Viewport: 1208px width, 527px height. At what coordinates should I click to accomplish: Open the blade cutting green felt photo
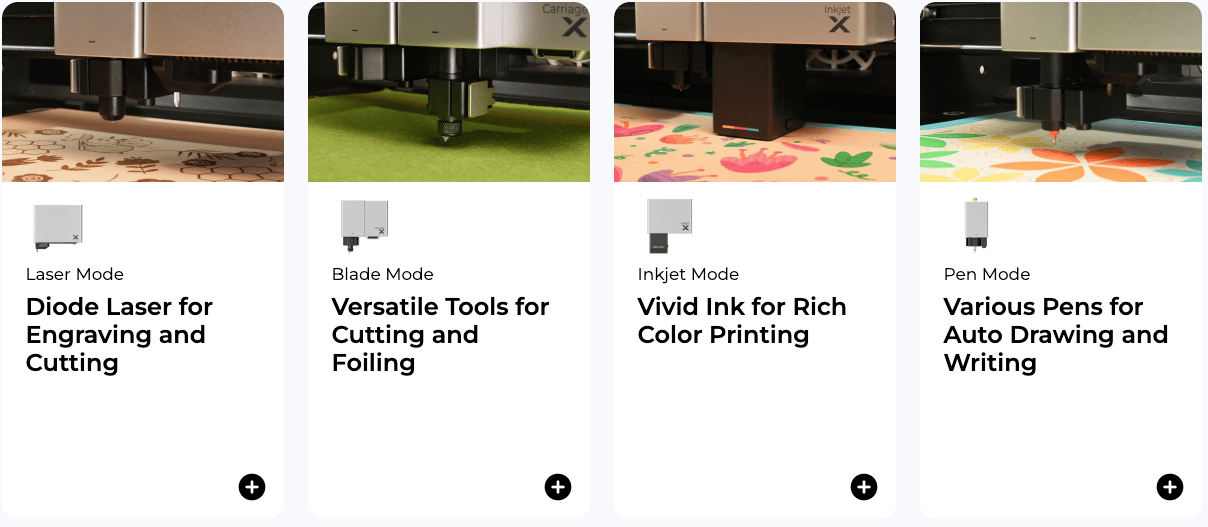pos(449,92)
